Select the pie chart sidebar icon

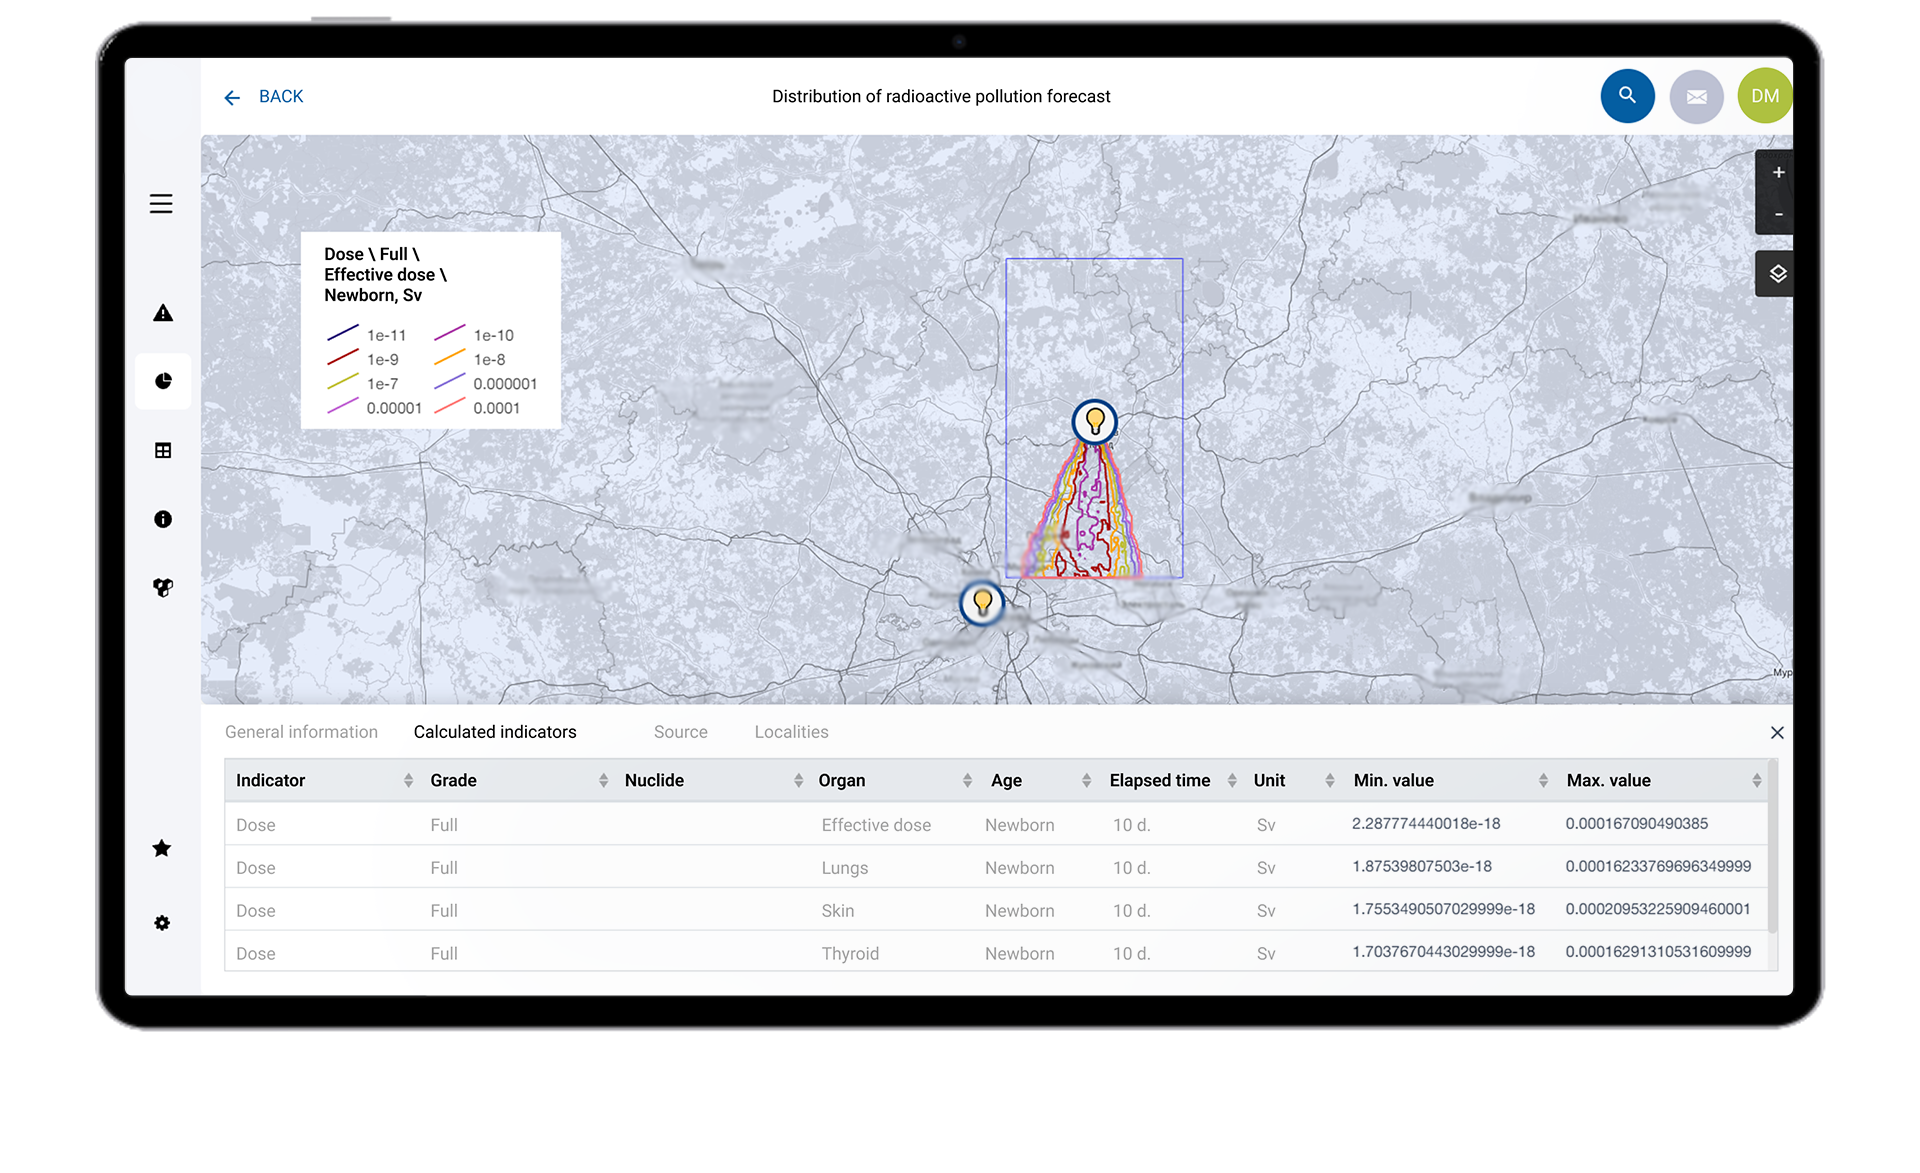click(163, 381)
